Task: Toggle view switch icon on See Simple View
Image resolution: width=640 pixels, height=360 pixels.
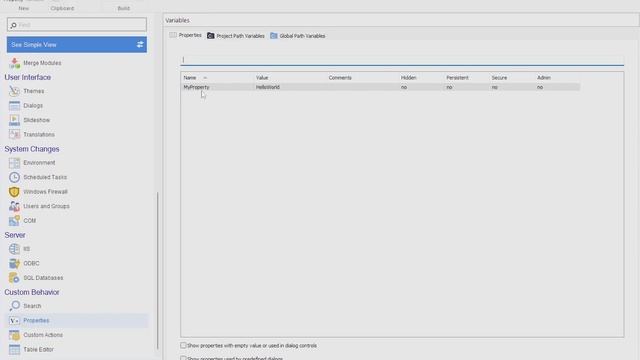Action: [140, 44]
